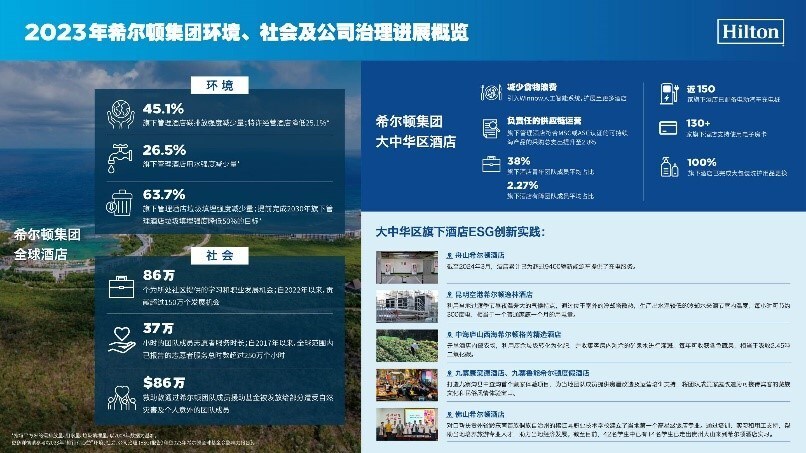
Task: Click the globe-in-hands icon beside 45.1%
Action: click(x=120, y=115)
